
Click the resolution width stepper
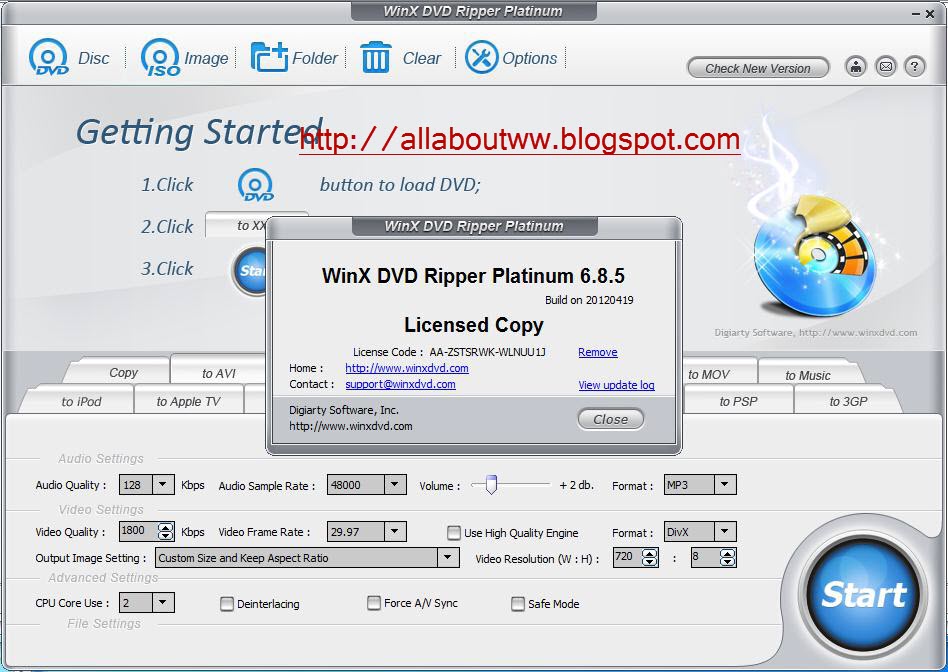pyautogui.click(x=650, y=557)
